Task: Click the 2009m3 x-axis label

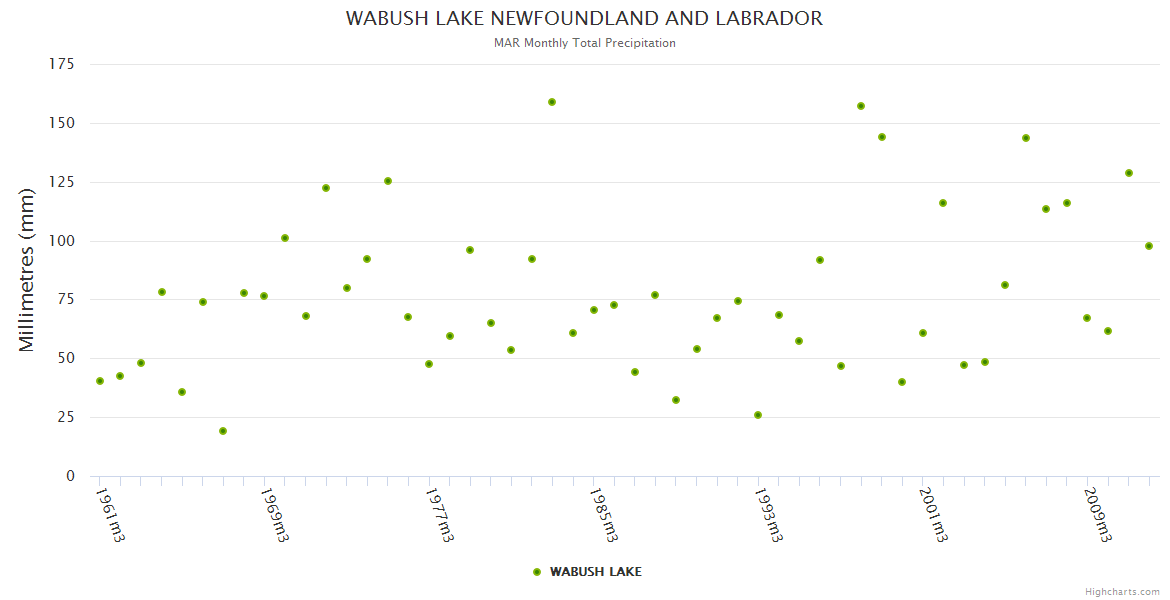Action: click(x=1097, y=514)
